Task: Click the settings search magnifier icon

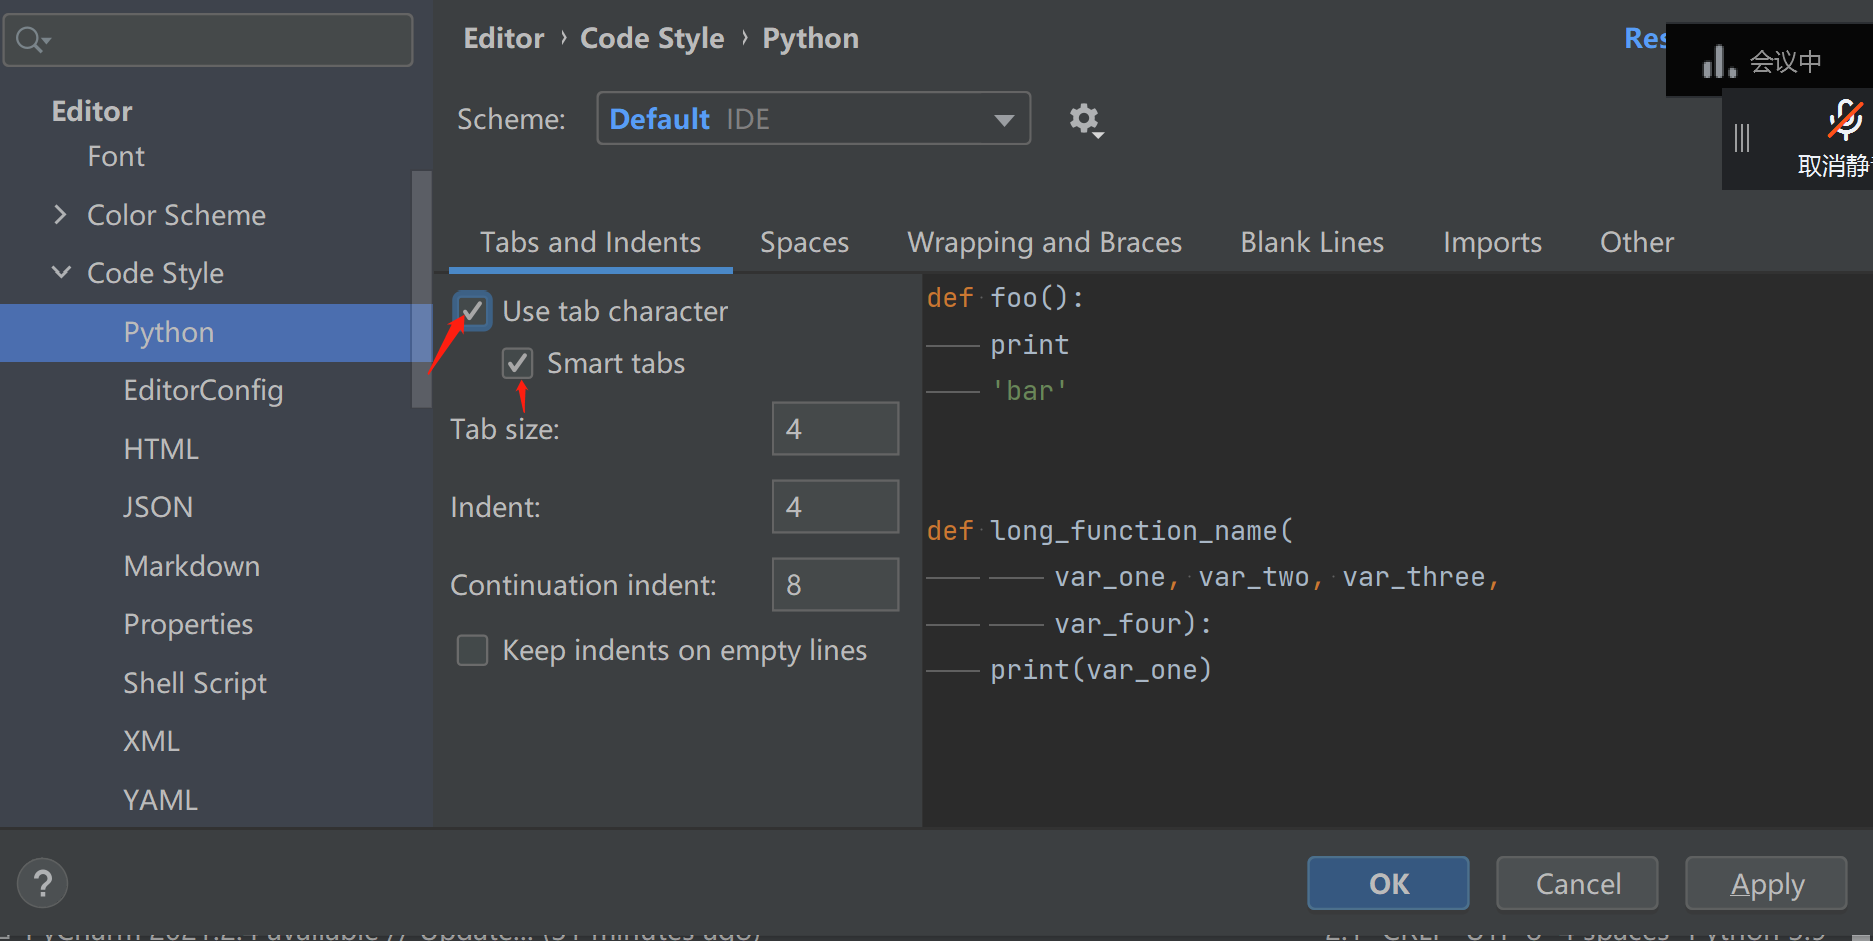Action: click(31, 40)
